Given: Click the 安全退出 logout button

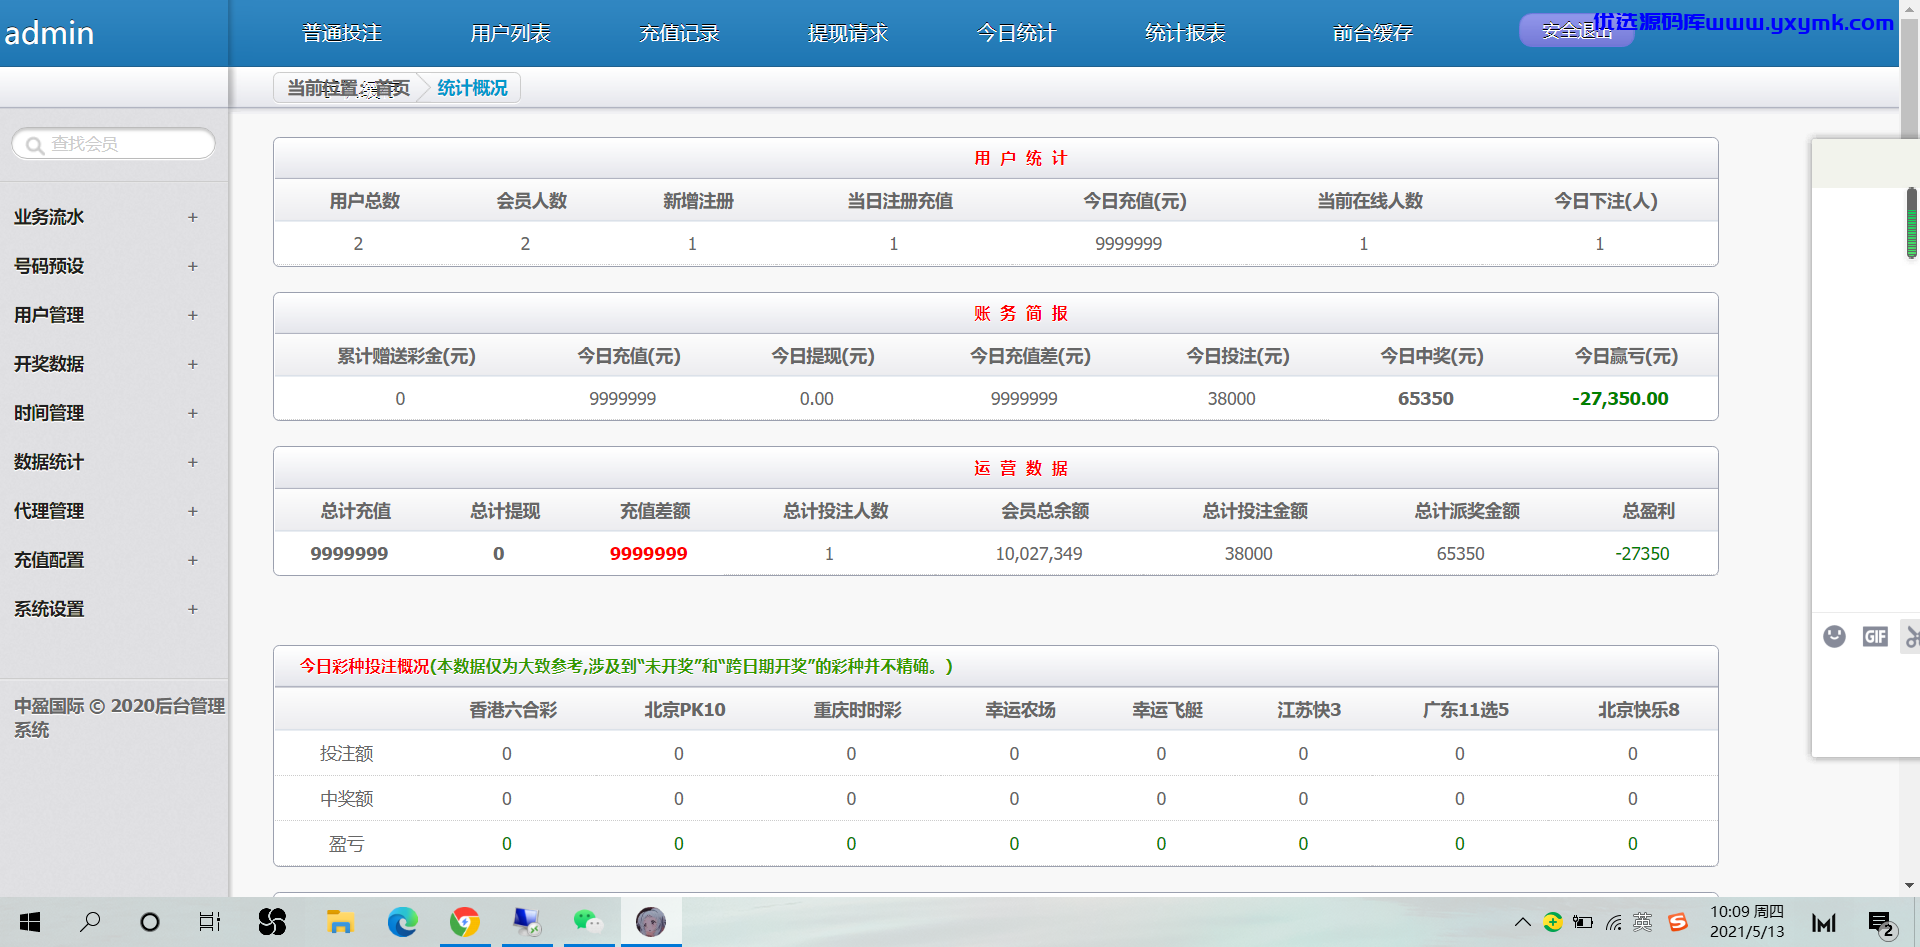Looking at the screenshot, I should (1577, 31).
